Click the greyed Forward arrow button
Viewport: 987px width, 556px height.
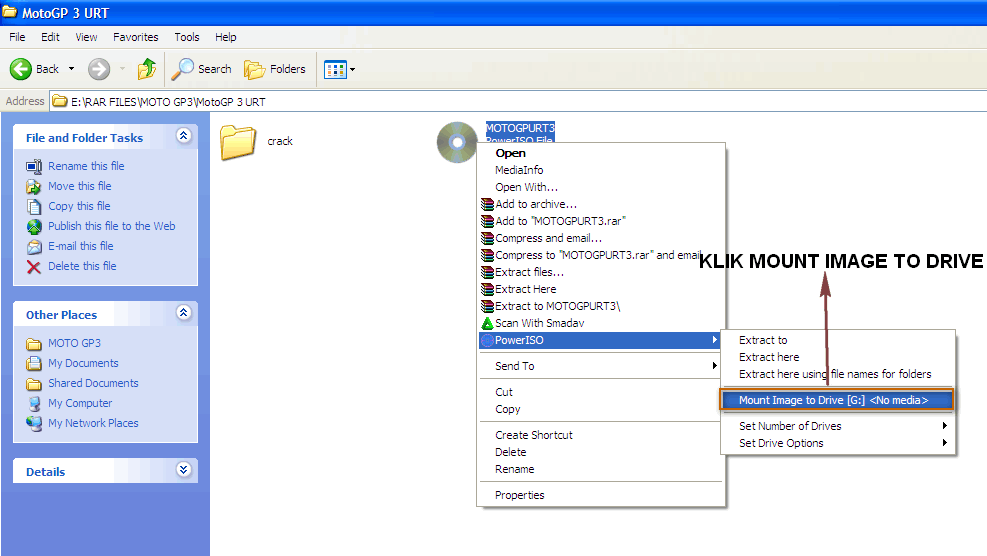(99, 69)
